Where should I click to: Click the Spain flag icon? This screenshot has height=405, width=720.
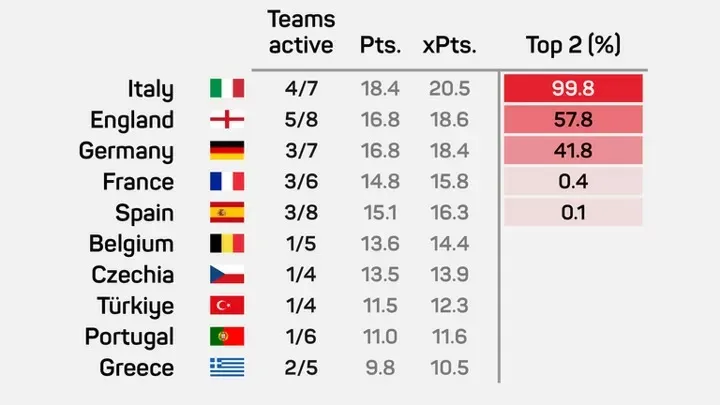(x=227, y=213)
